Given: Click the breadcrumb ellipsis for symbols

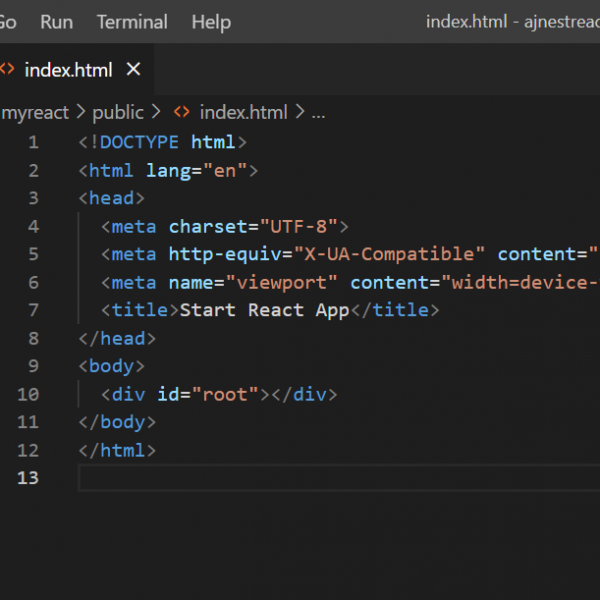Looking at the screenshot, I should pyautogui.click(x=319, y=113).
